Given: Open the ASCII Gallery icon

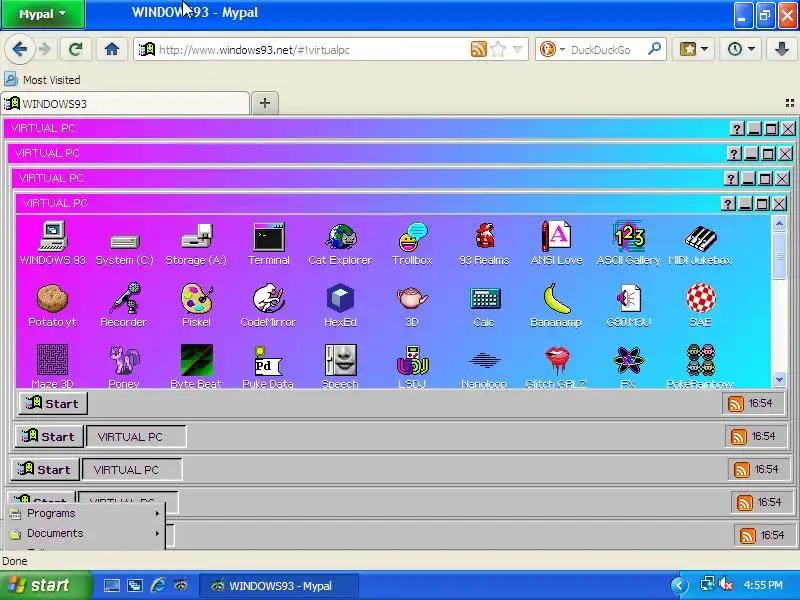Looking at the screenshot, I should pyautogui.click(x=629, y=244).
